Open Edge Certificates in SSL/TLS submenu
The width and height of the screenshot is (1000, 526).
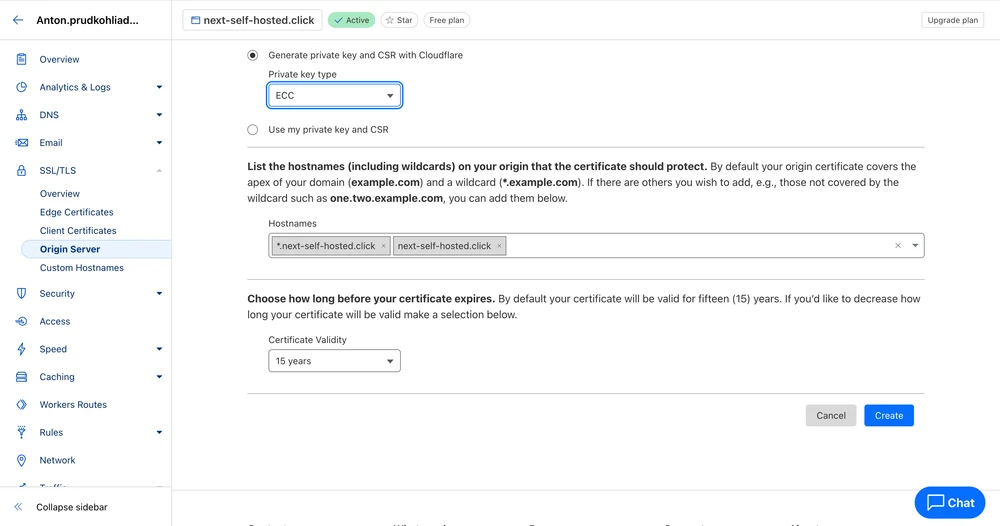pyautogui.click(x=76, y=212)
